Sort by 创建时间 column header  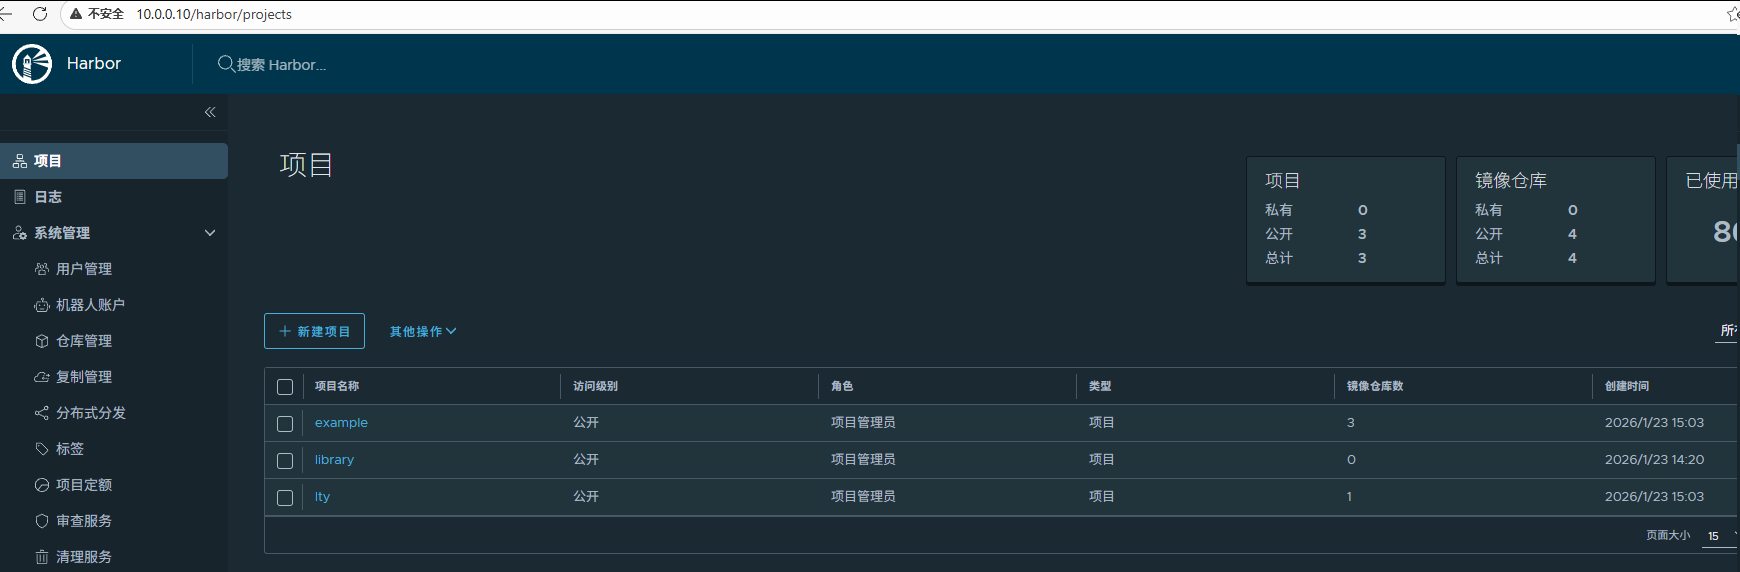[x=1627, y=386]
